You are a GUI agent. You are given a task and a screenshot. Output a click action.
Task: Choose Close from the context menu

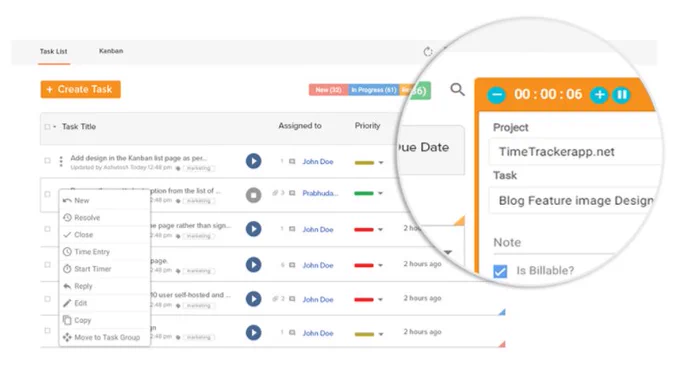pyautogui.click(x=105, y=235)
